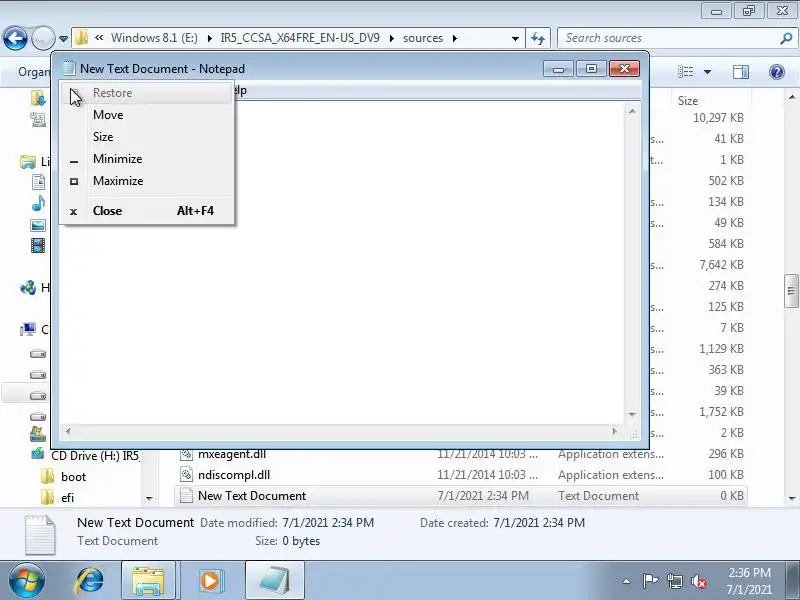Expand the arrow after sources breadcrumb
This screenshot has height=600, width=800.
pyautogui.click(x=455, y=38)
